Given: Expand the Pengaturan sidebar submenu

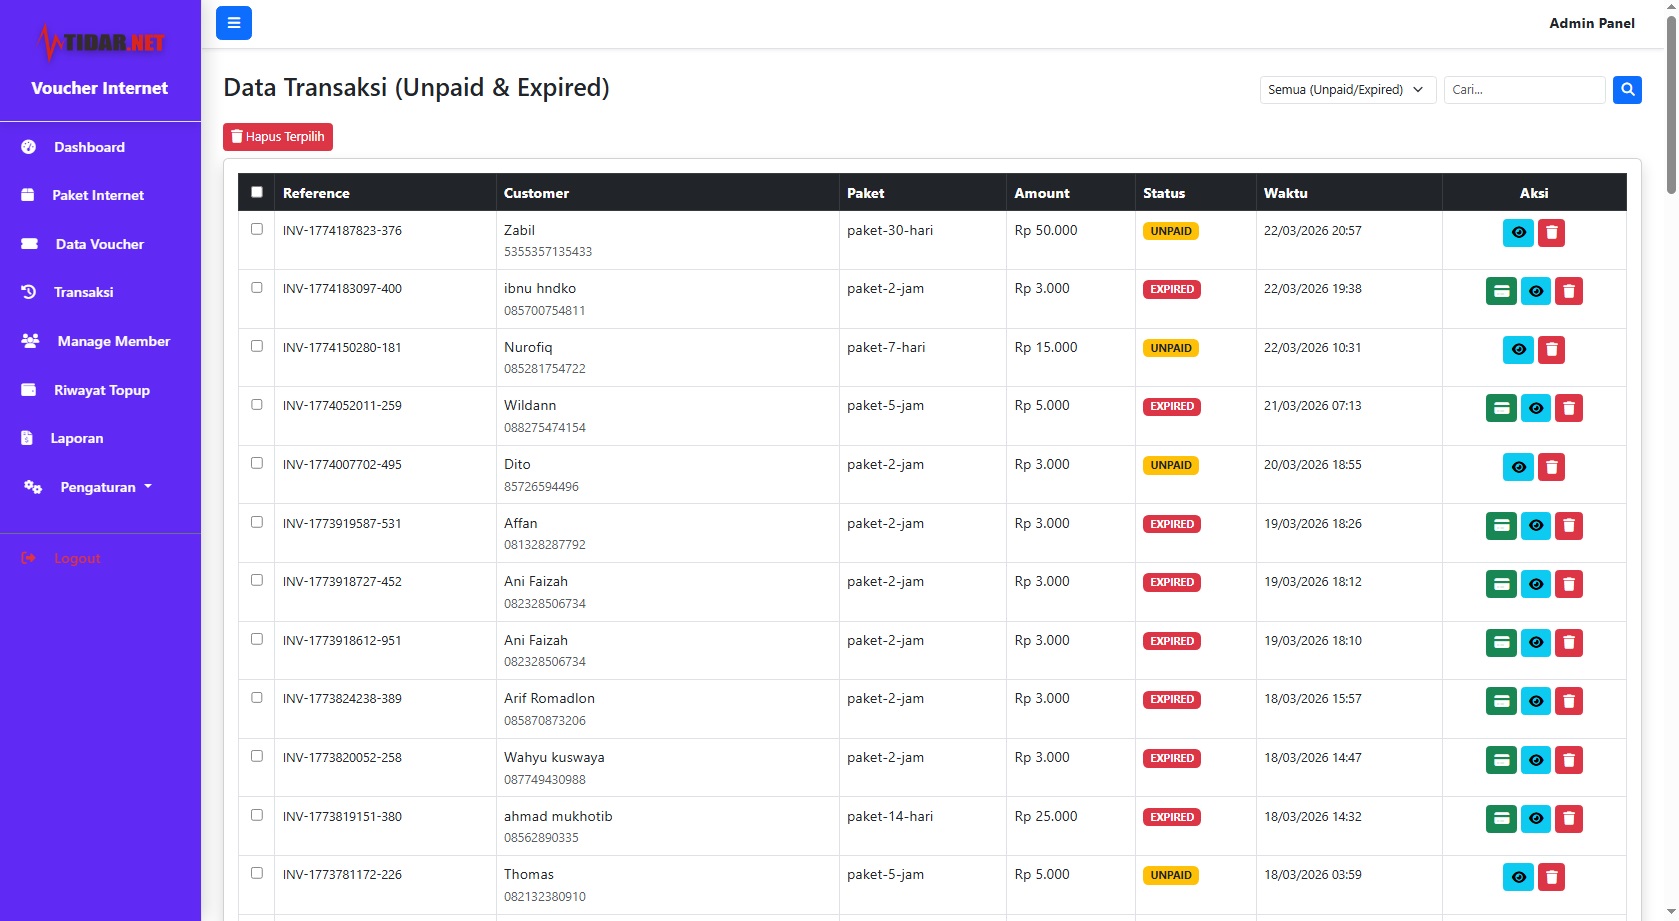Looking at the screenshot, I should point(100,487).
